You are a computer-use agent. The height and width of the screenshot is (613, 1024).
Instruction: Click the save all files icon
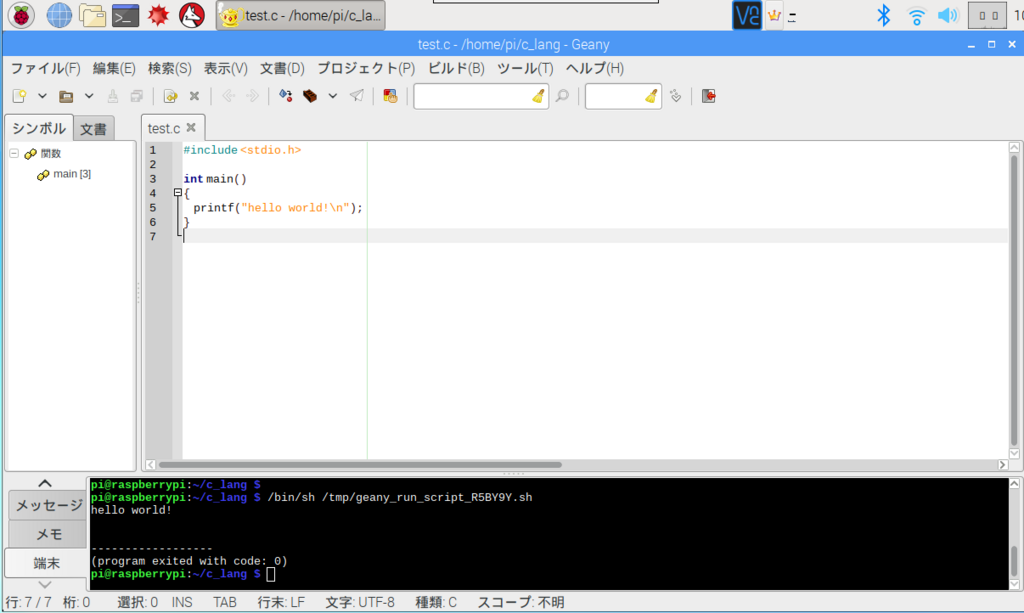tap(136, 97)
